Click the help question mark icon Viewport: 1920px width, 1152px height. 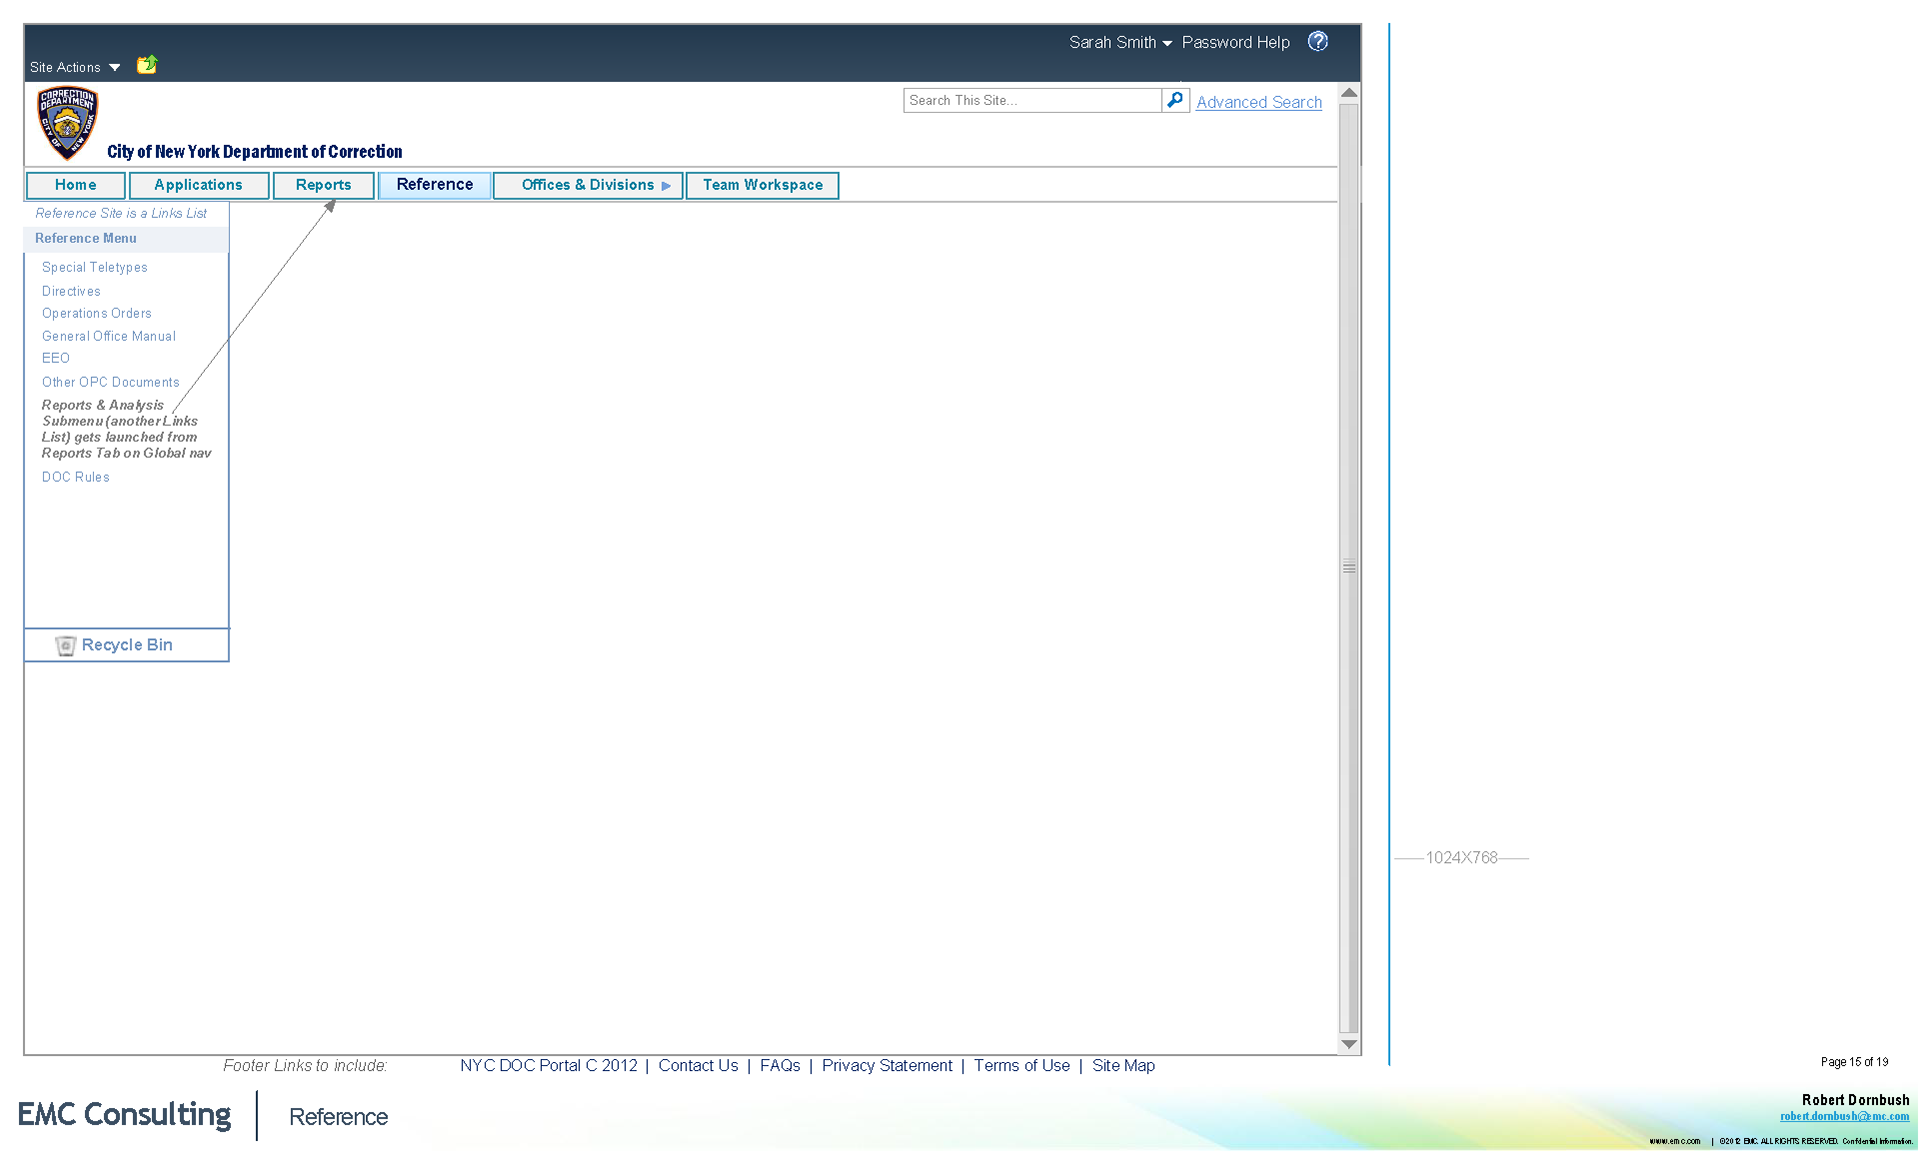[1317, 41]
